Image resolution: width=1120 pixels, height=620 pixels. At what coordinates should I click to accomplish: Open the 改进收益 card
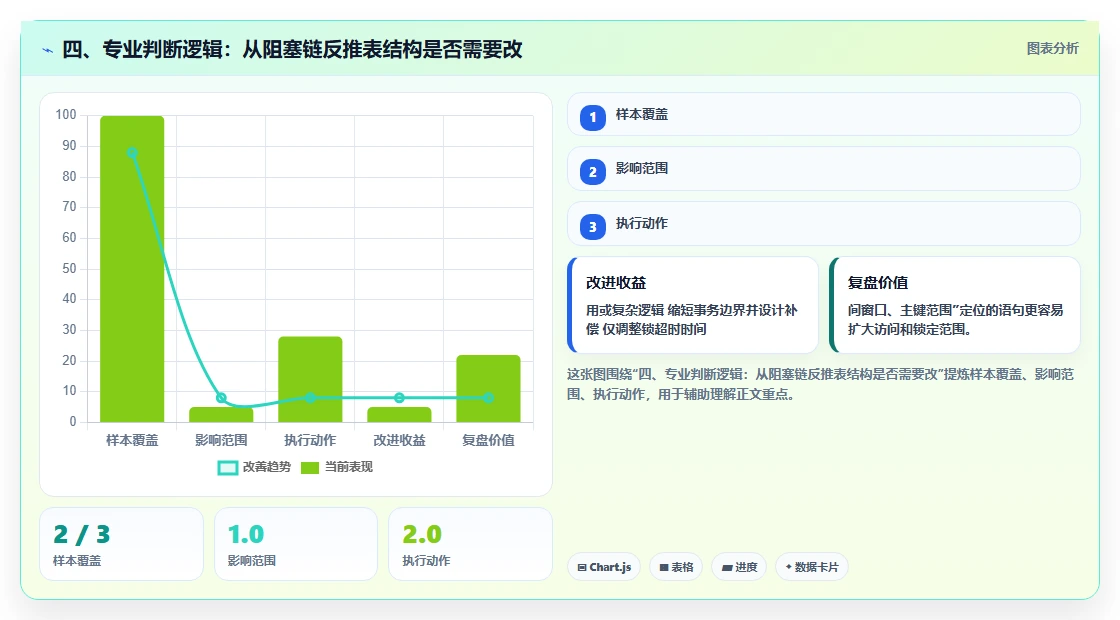(x=693, y=305)
